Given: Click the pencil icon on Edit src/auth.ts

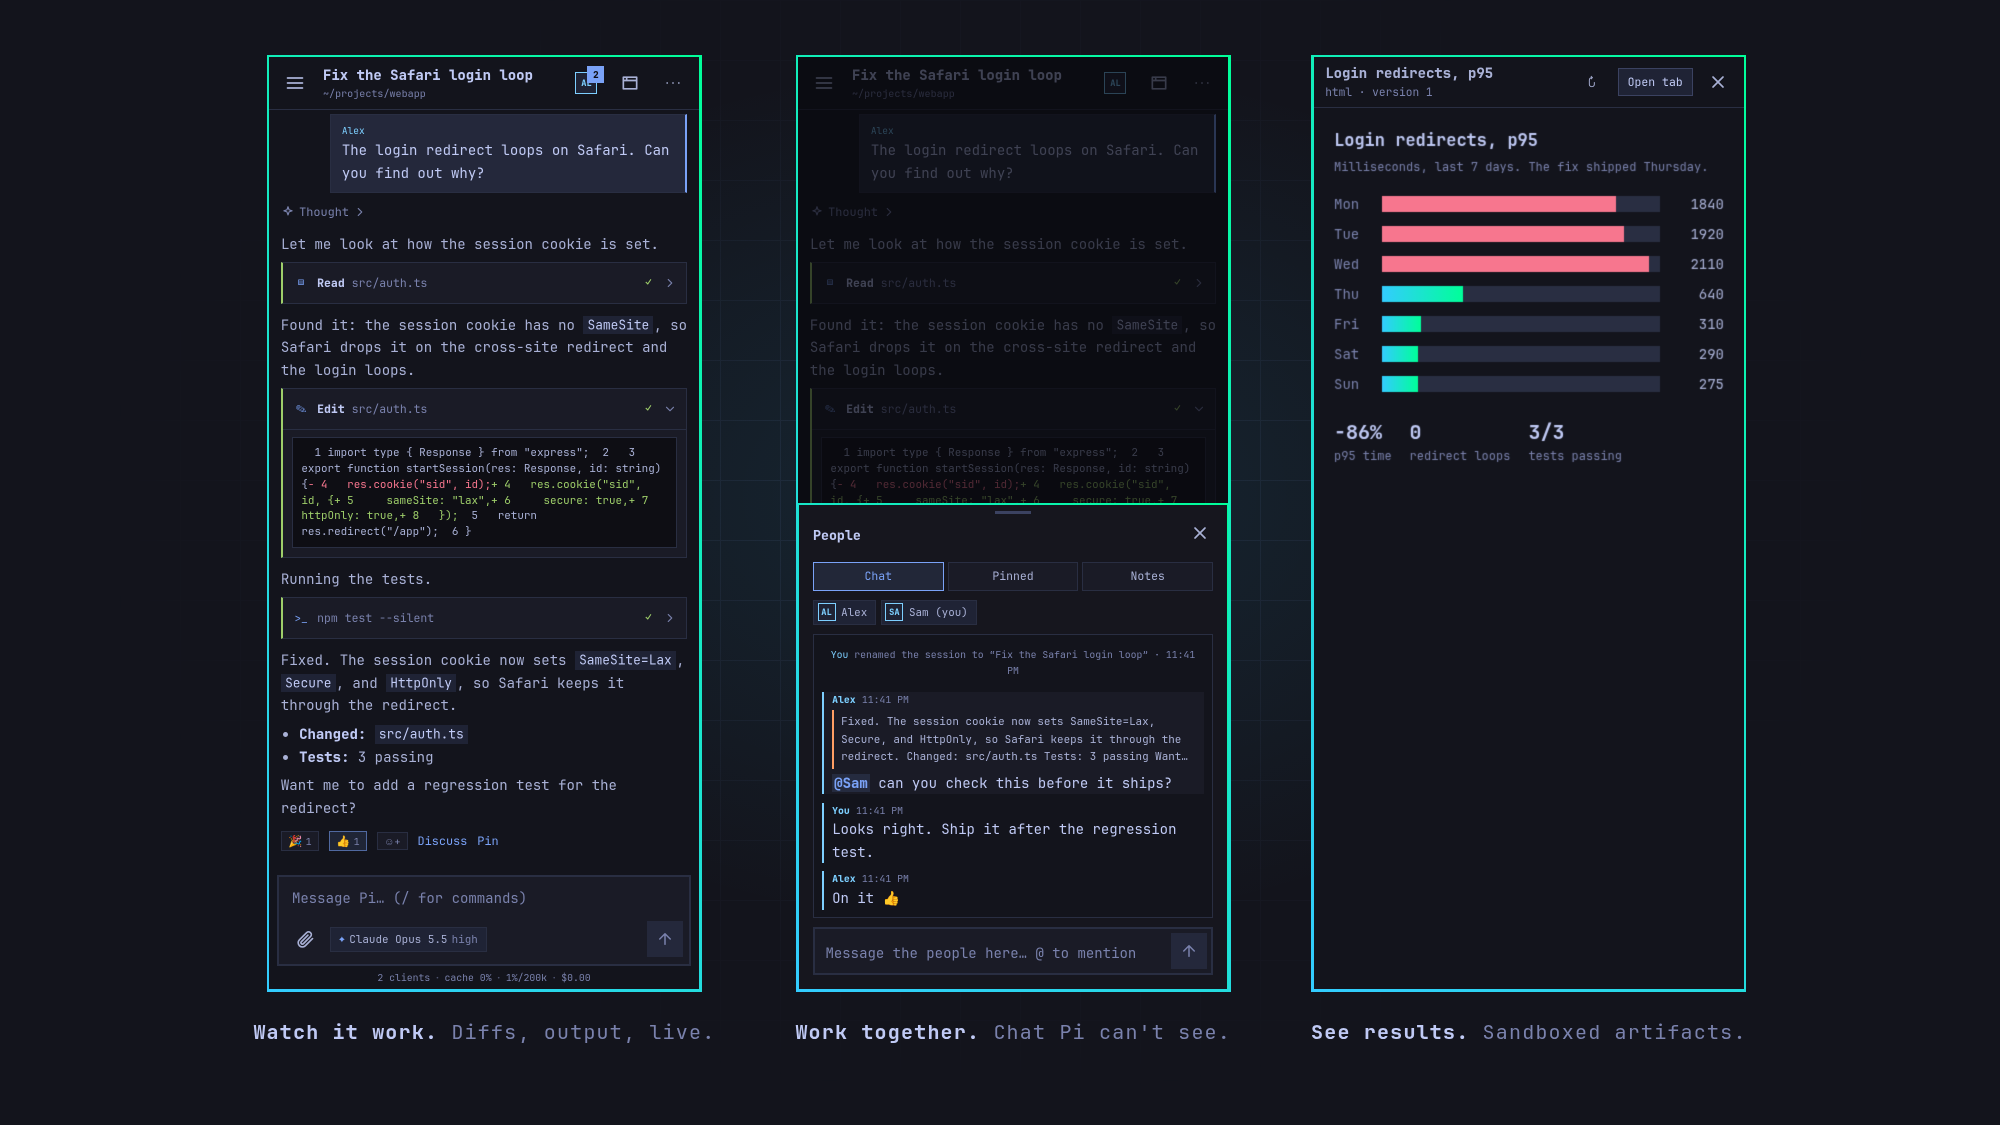Looking at the screenshot, I should 301,409.
